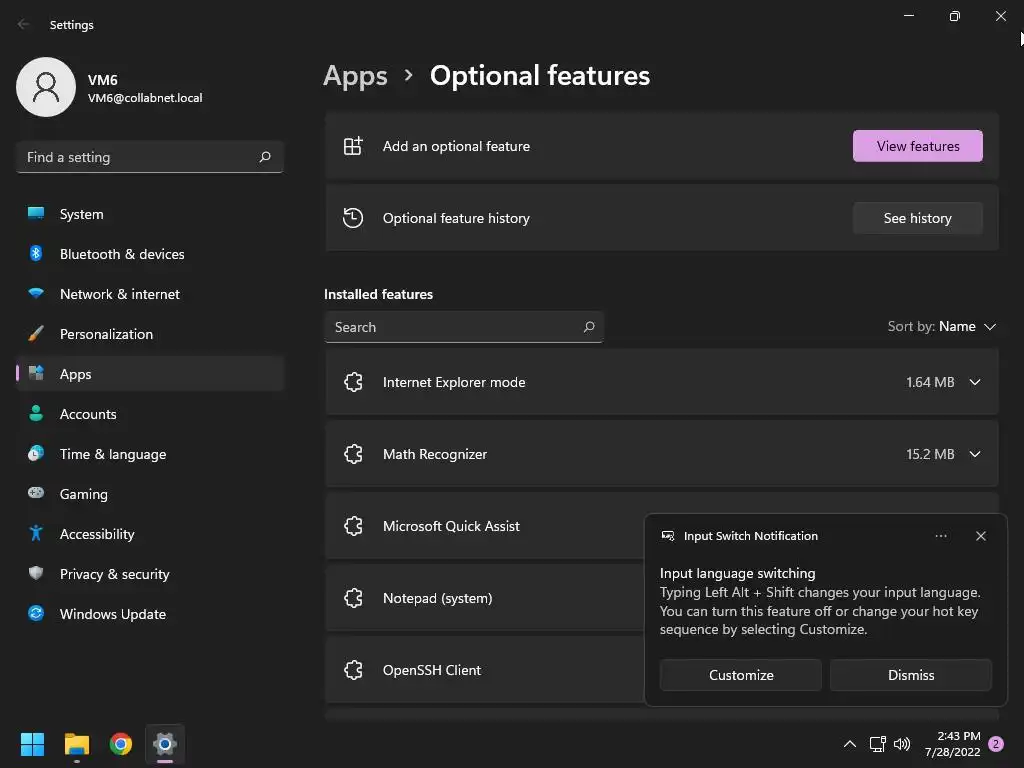Expand the Internet Explorer mode entry
Viewport: 1024px width, 768px height.
coord(975,382)
